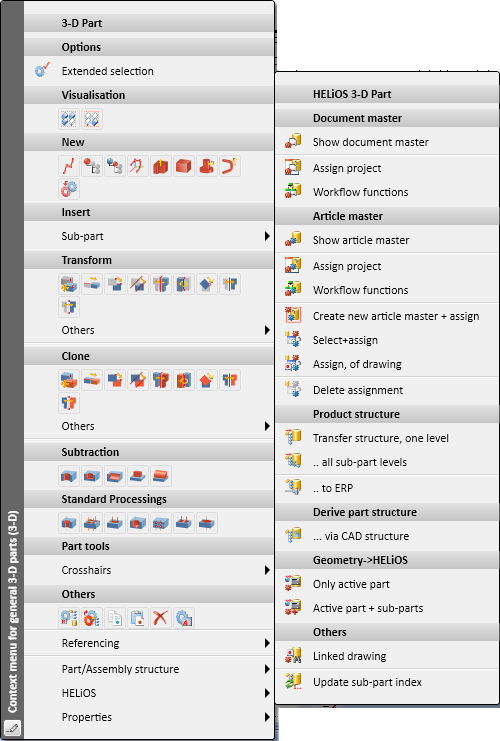This screenshot has height=741, width=500.
Task: Click the red curved pipe sweep icon
Action: pyautogui.click(x=229, y=166)
